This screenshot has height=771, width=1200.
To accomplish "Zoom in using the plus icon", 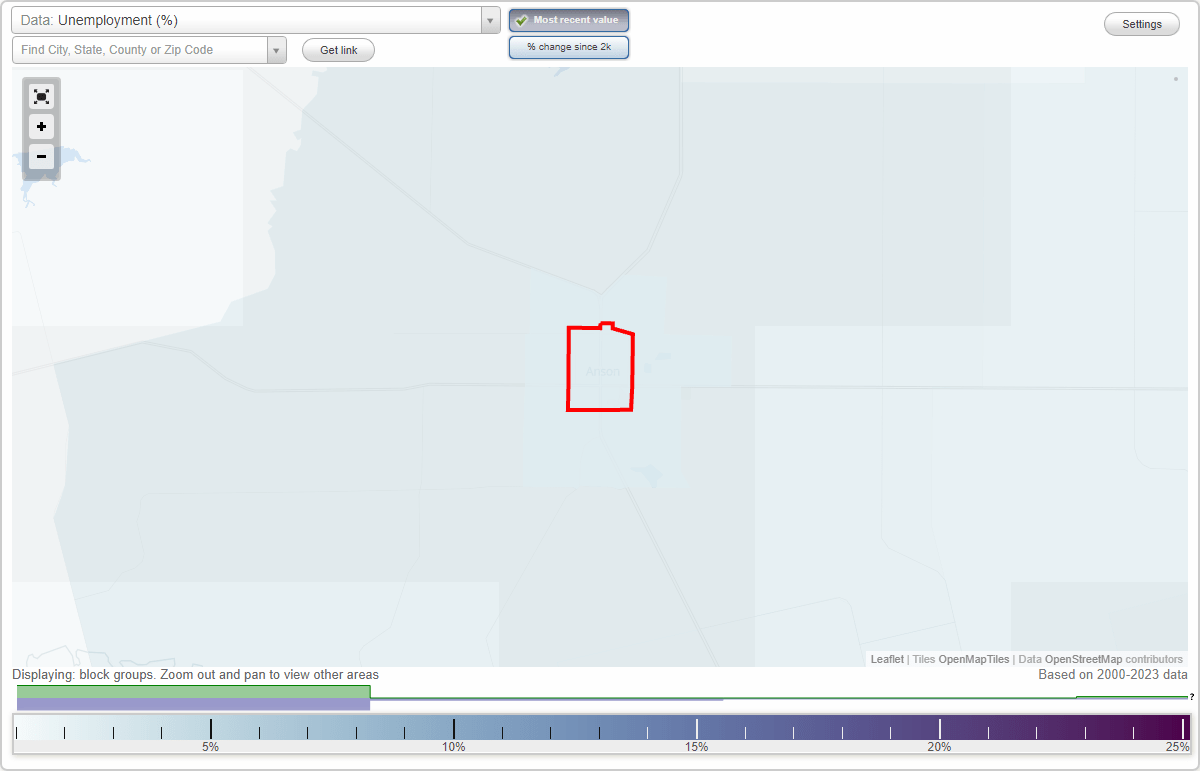I will pos(41,127).
